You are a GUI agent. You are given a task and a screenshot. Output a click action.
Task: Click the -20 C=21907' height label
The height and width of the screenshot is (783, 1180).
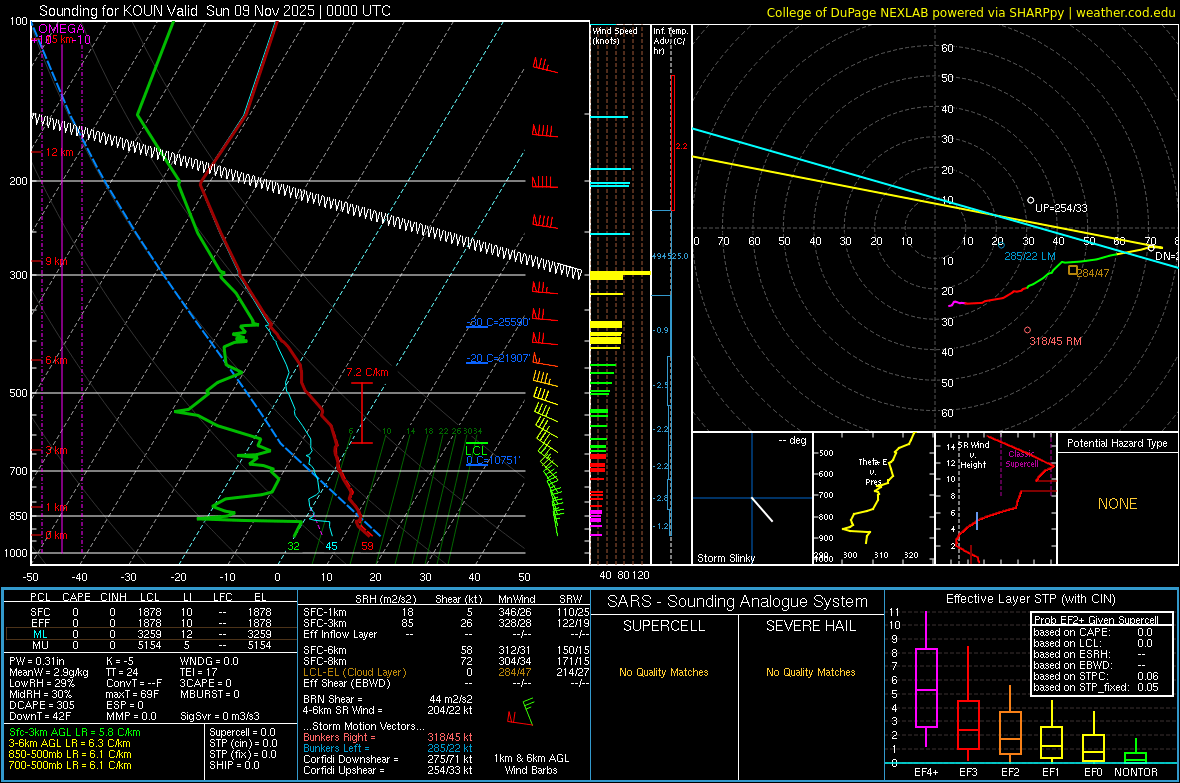click(x=497, y=358)
